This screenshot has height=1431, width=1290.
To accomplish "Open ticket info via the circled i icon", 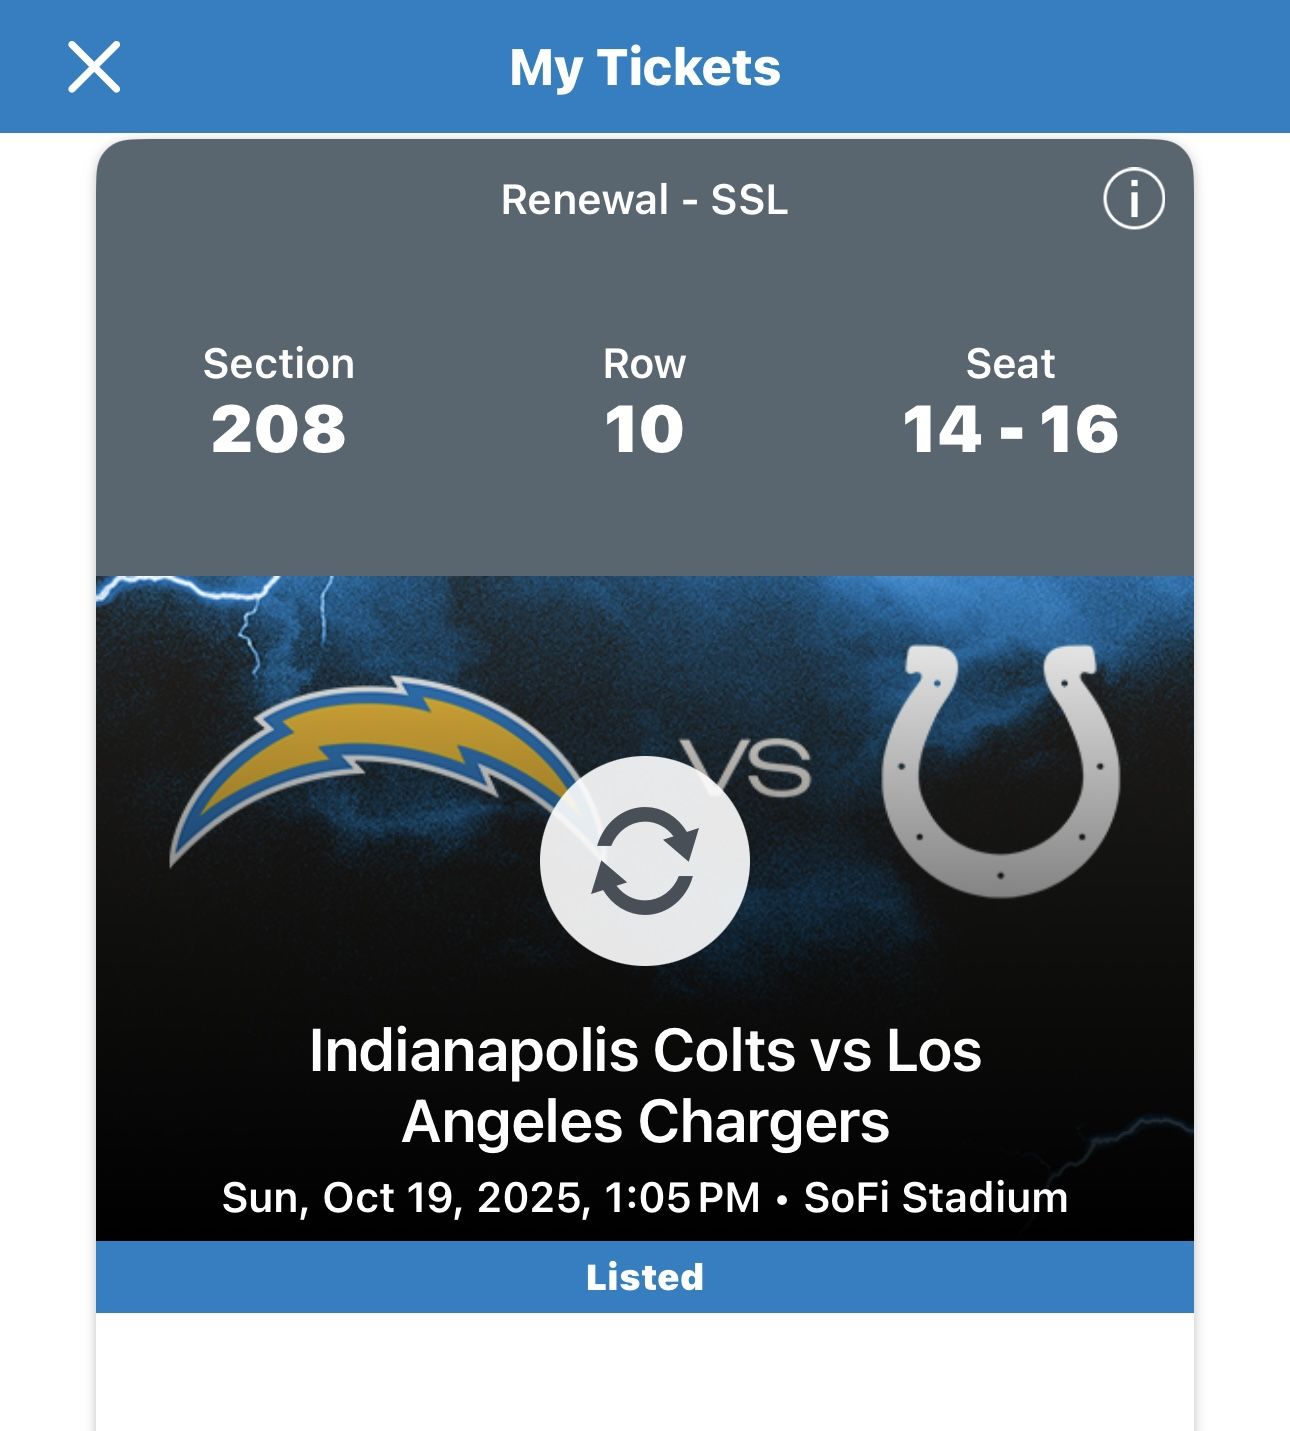I will tap(1133, 199).
